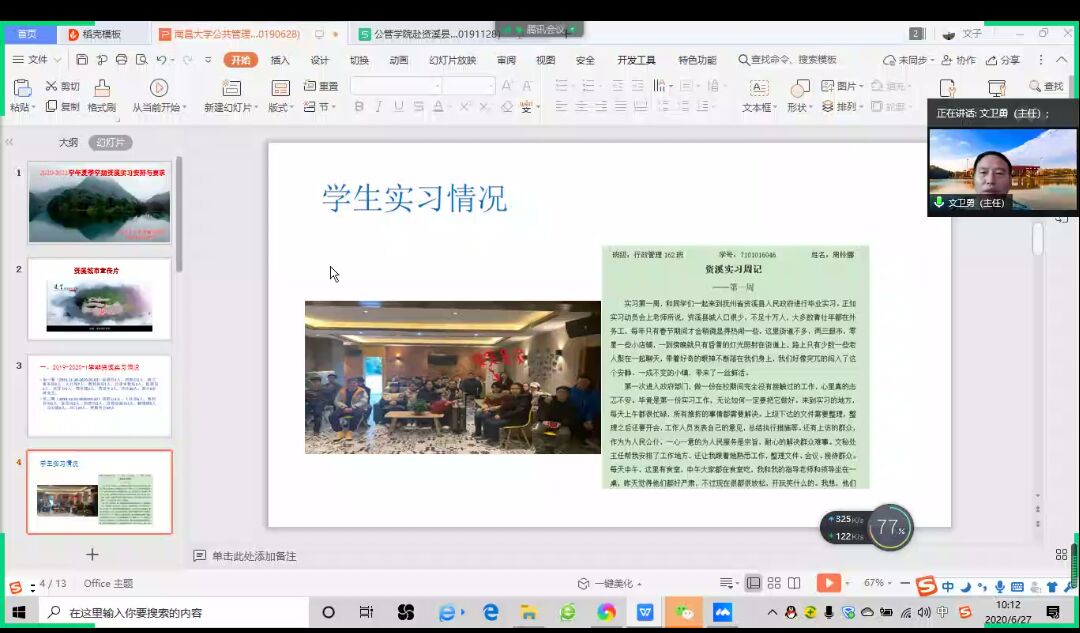Toggle Italic formatting
The image size is (1080, 633).
(x=378, y=106)
